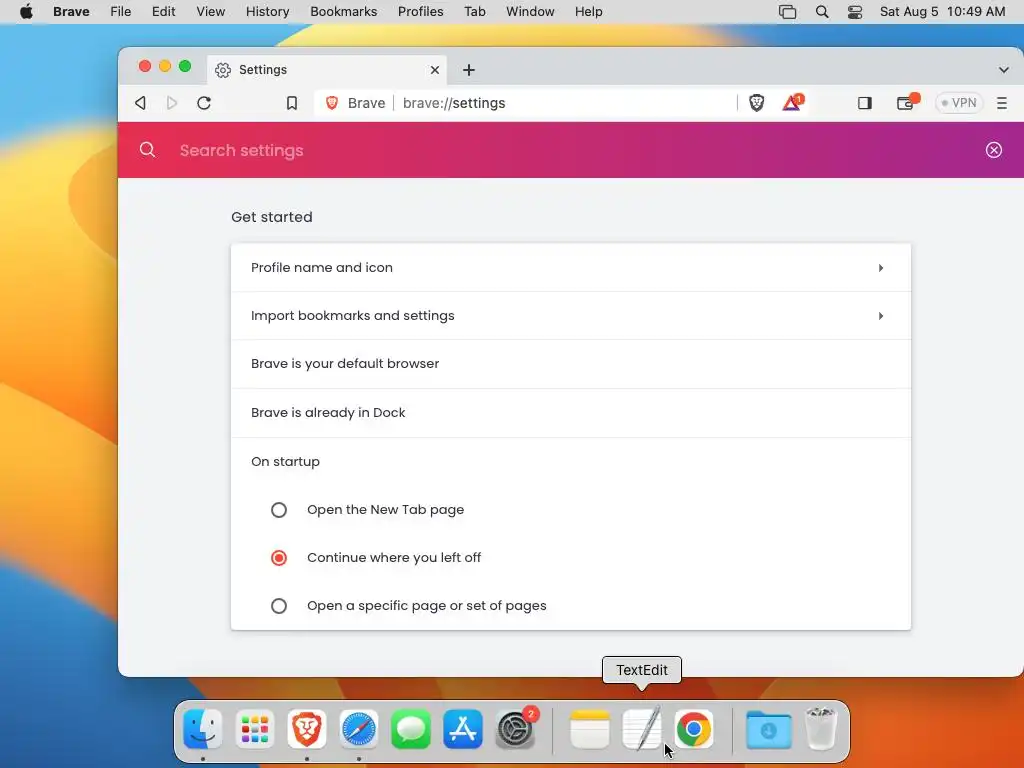Click the search magnifier in settings bar
Viewport: 1024px width, 768px height.
pyautogui.click(x=148, y=150)
